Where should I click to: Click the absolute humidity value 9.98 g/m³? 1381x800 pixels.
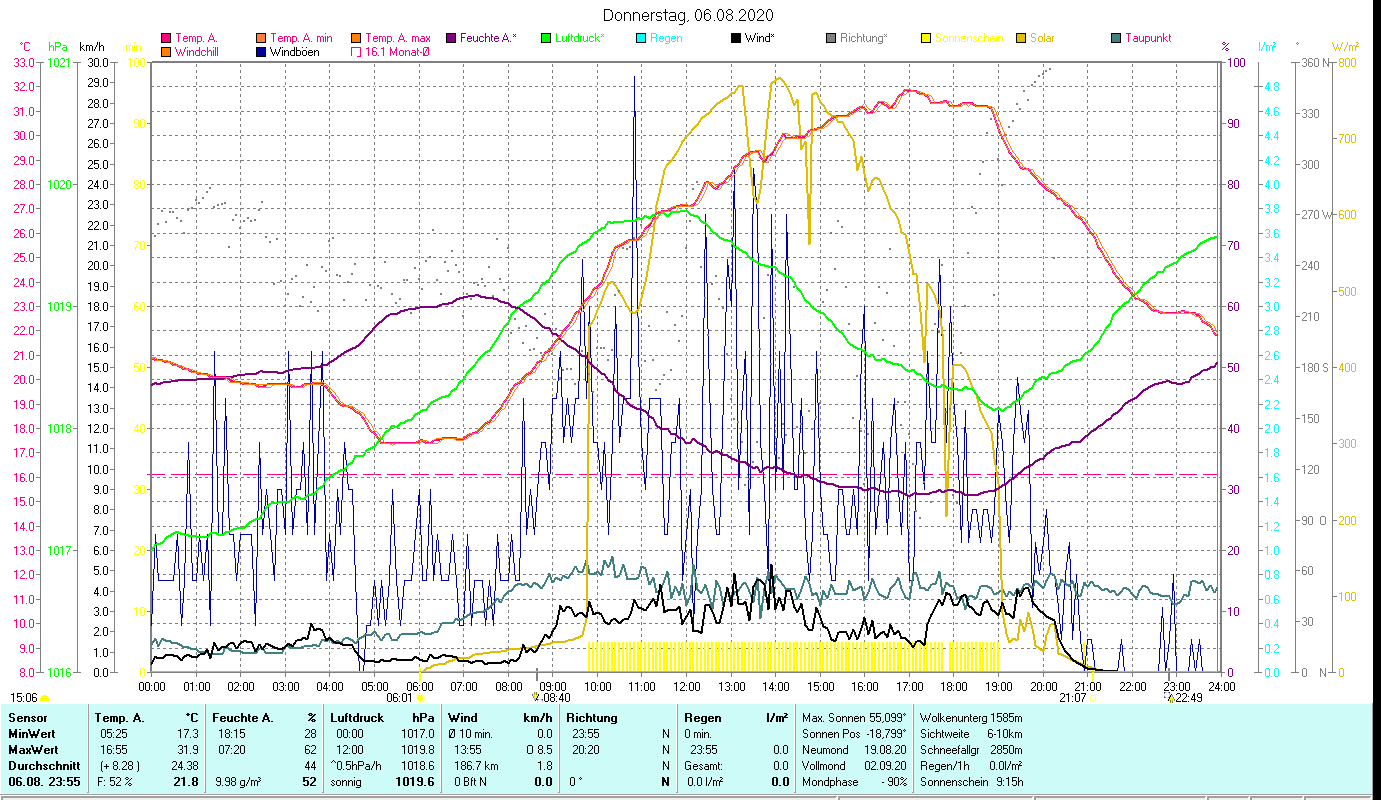[236, 782]
